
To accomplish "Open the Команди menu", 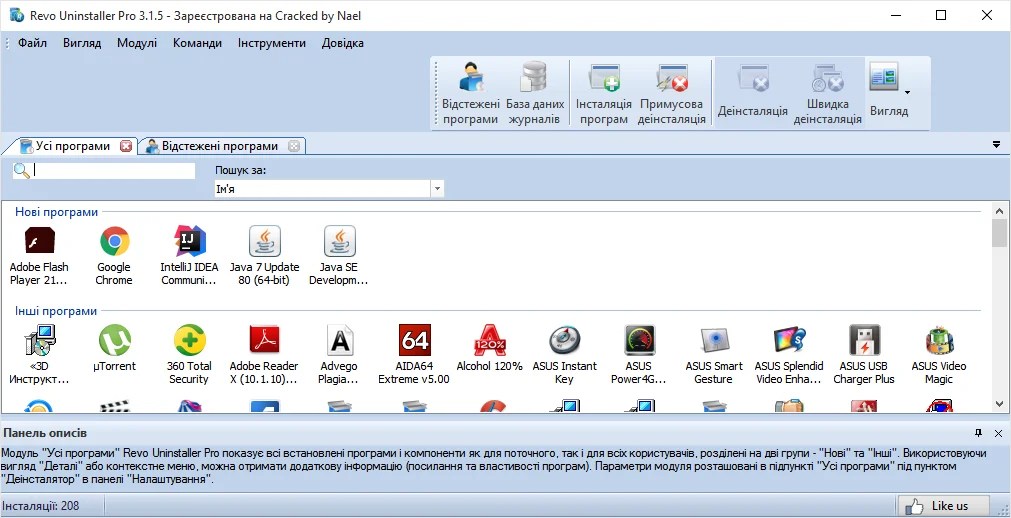I will coord(197,43).
